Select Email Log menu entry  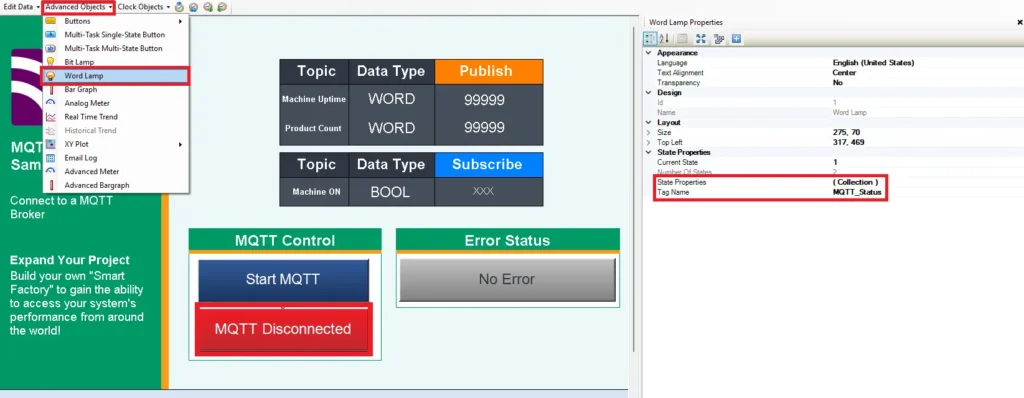tap(116, 158)
